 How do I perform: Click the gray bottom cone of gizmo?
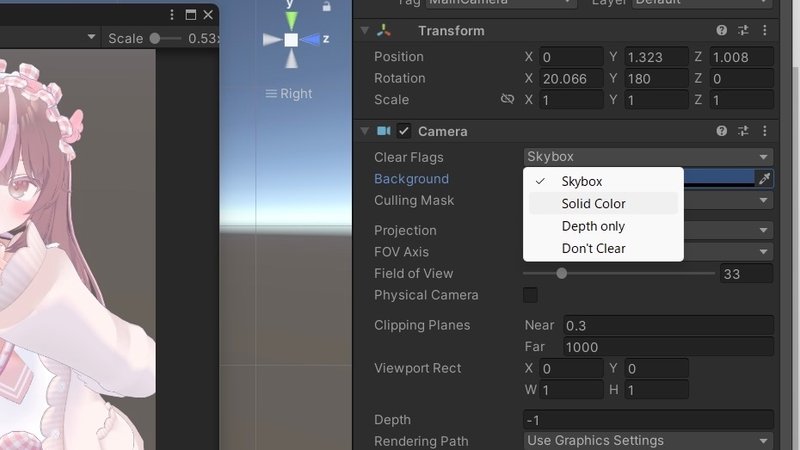[x=291, y=59]
